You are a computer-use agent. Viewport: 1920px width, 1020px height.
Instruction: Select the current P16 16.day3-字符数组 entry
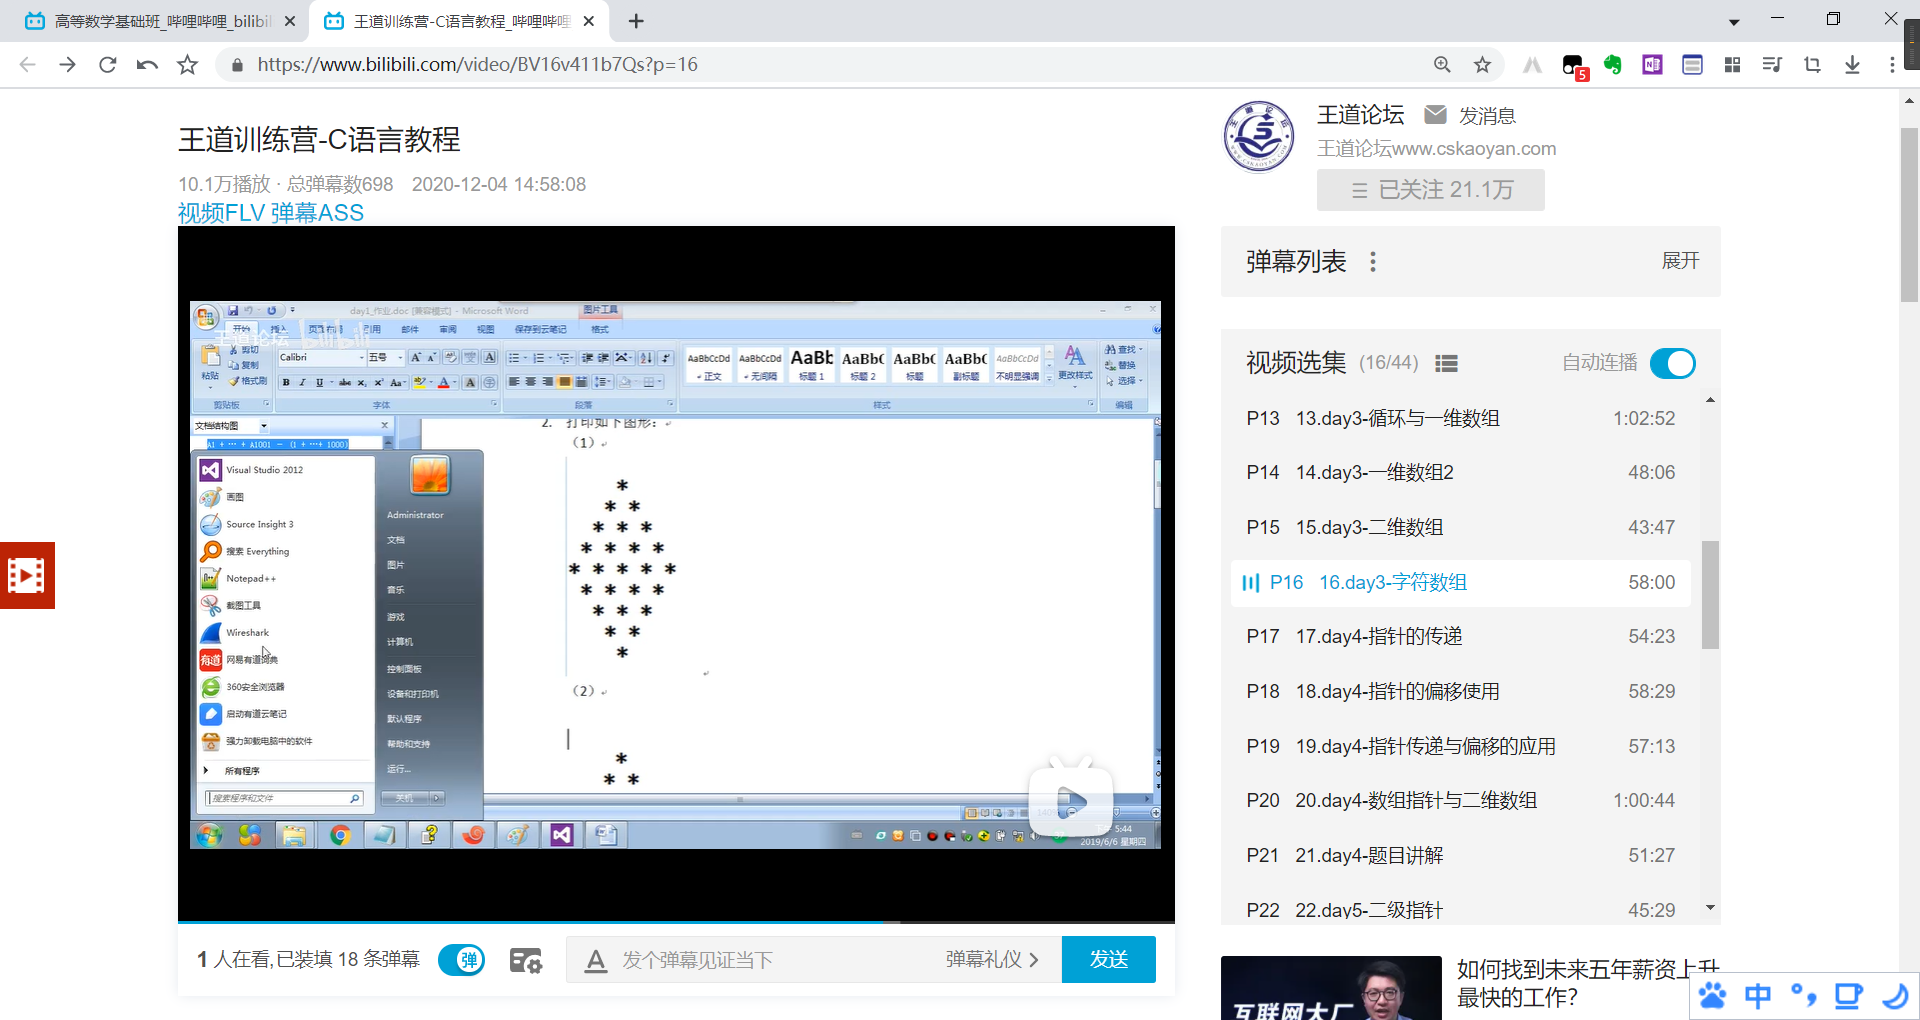click(x=1460, y=582)
